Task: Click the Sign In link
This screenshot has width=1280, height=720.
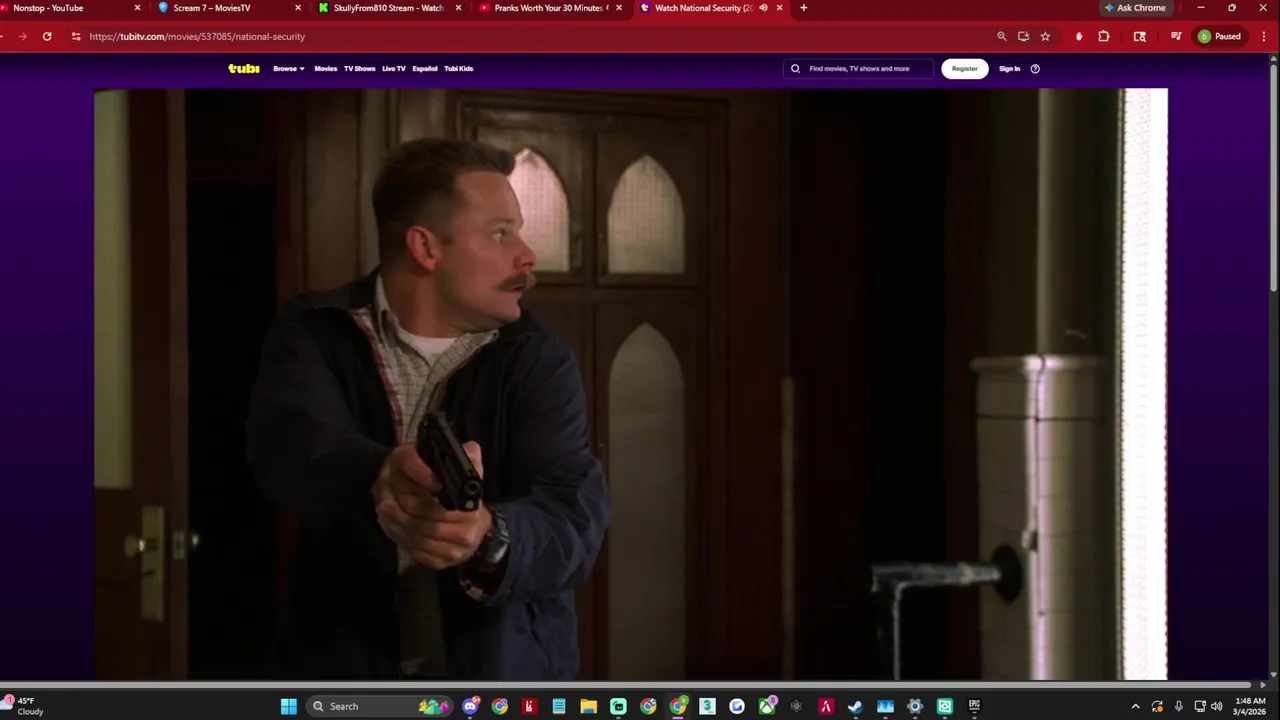Action: 1010,69
